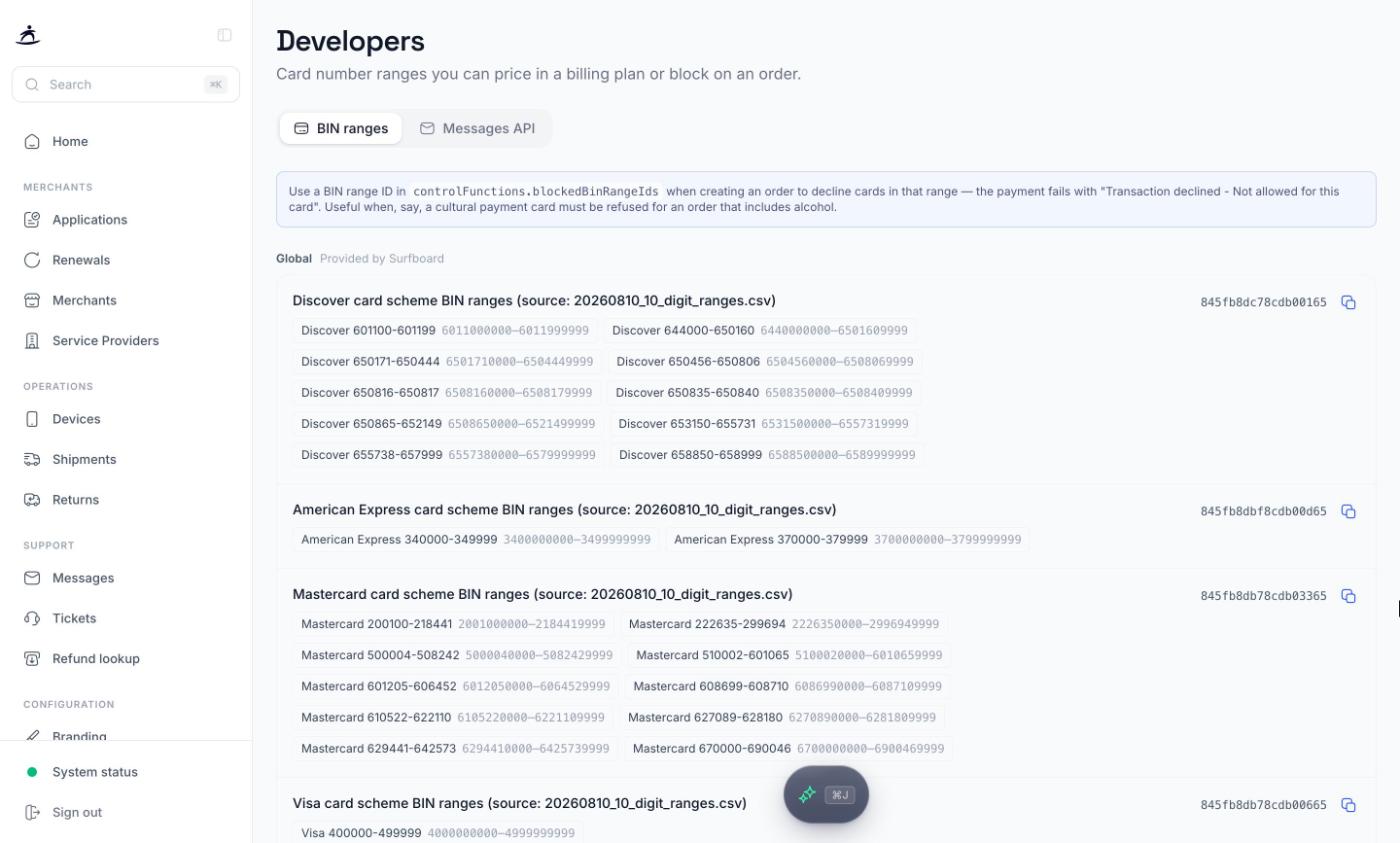
Task: Click the Surfboard logo icon
Action: coord(28,35)
